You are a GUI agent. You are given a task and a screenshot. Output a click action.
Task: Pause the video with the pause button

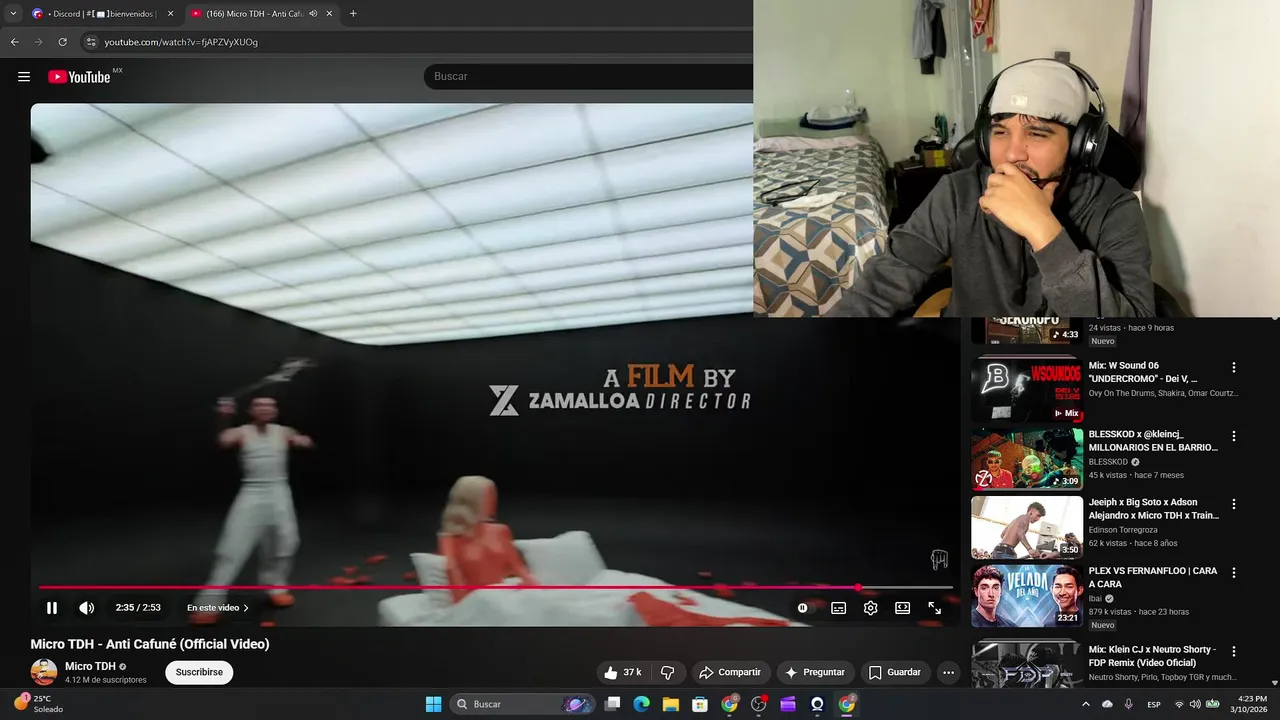(52, 608)
